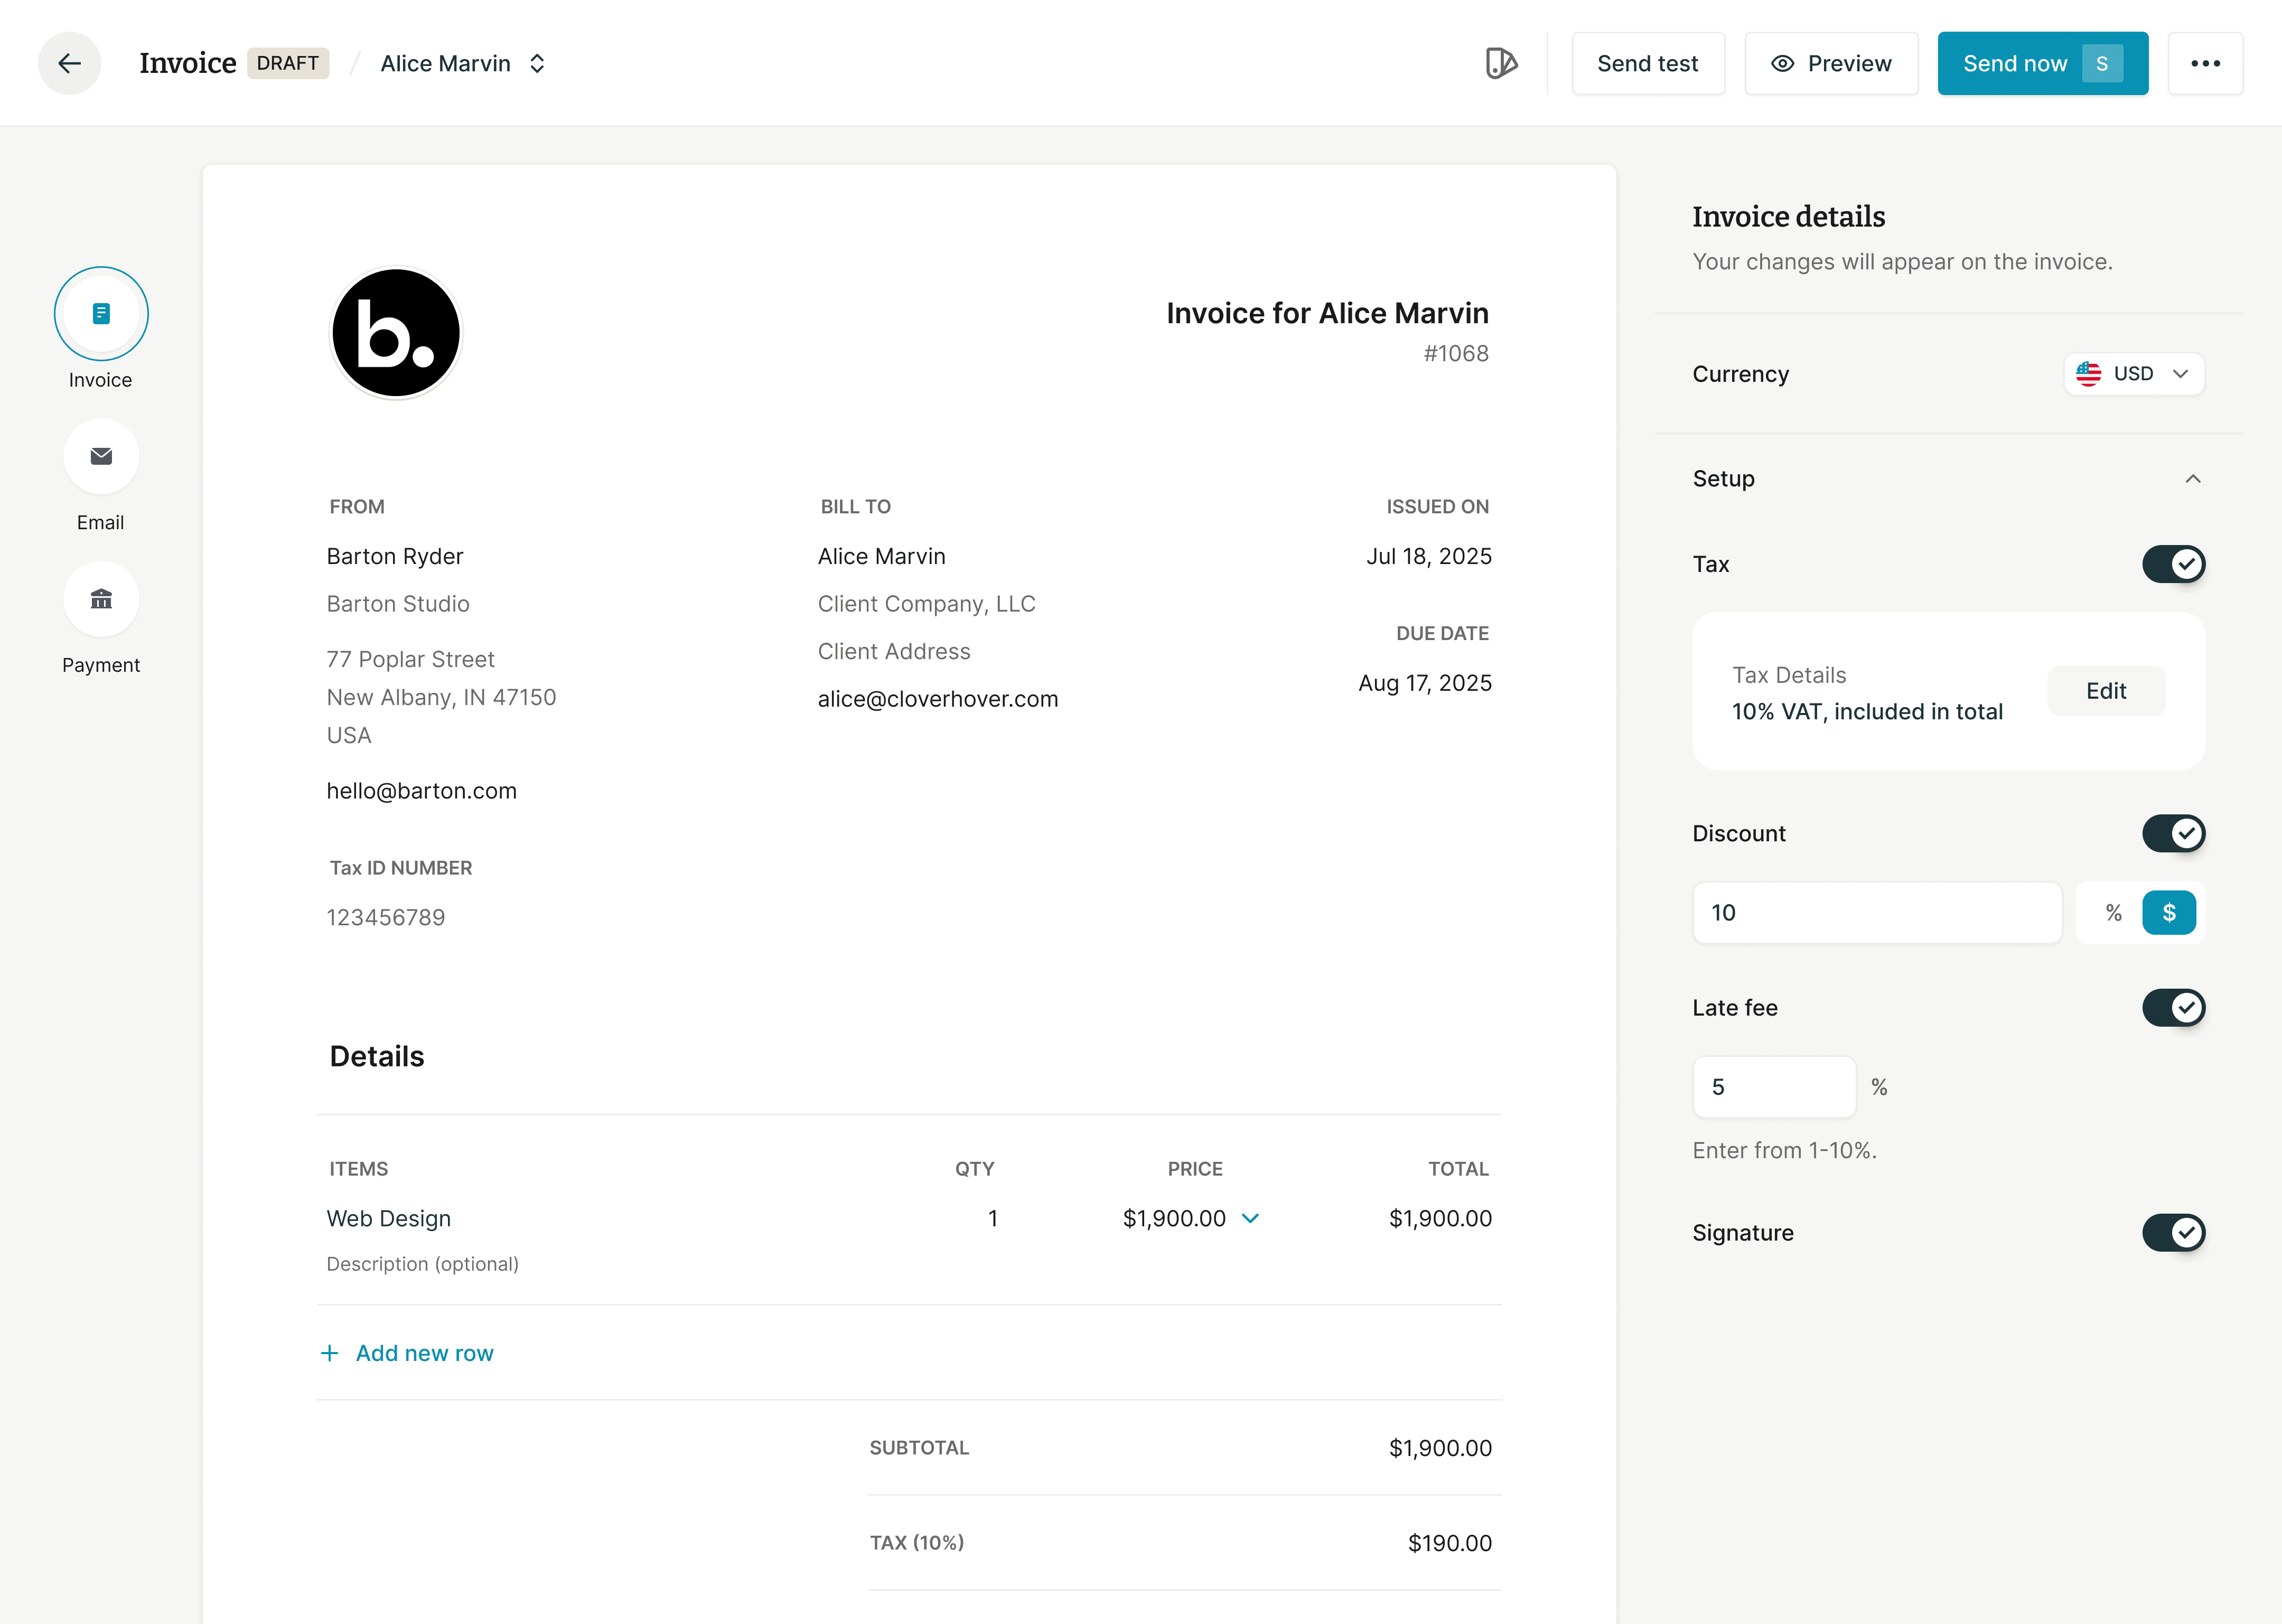Click the late fee percentage field

click(1774, 1087)
